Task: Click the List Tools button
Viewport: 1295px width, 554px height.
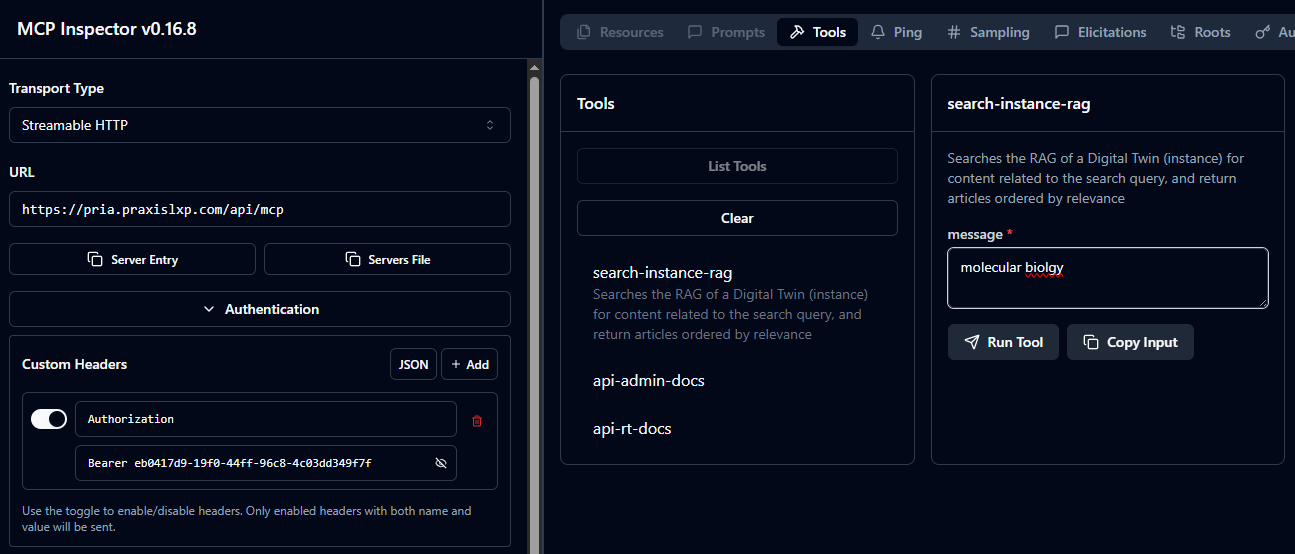Action: tap(737, 166)
